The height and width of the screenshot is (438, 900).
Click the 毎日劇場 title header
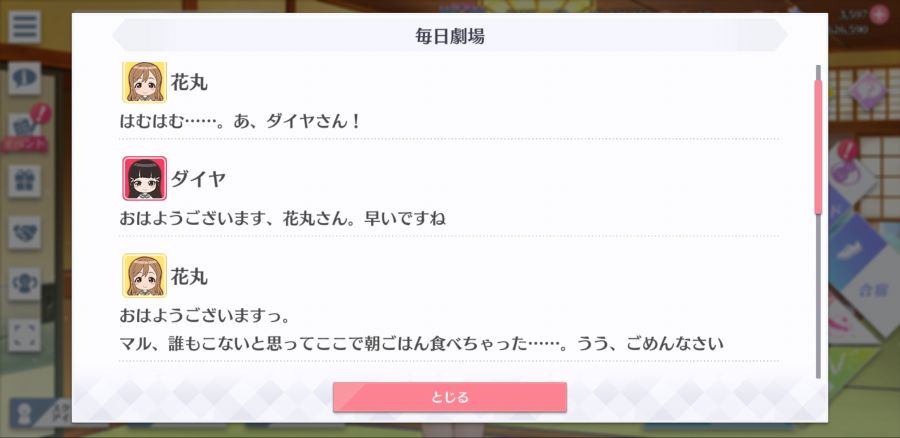449,36
